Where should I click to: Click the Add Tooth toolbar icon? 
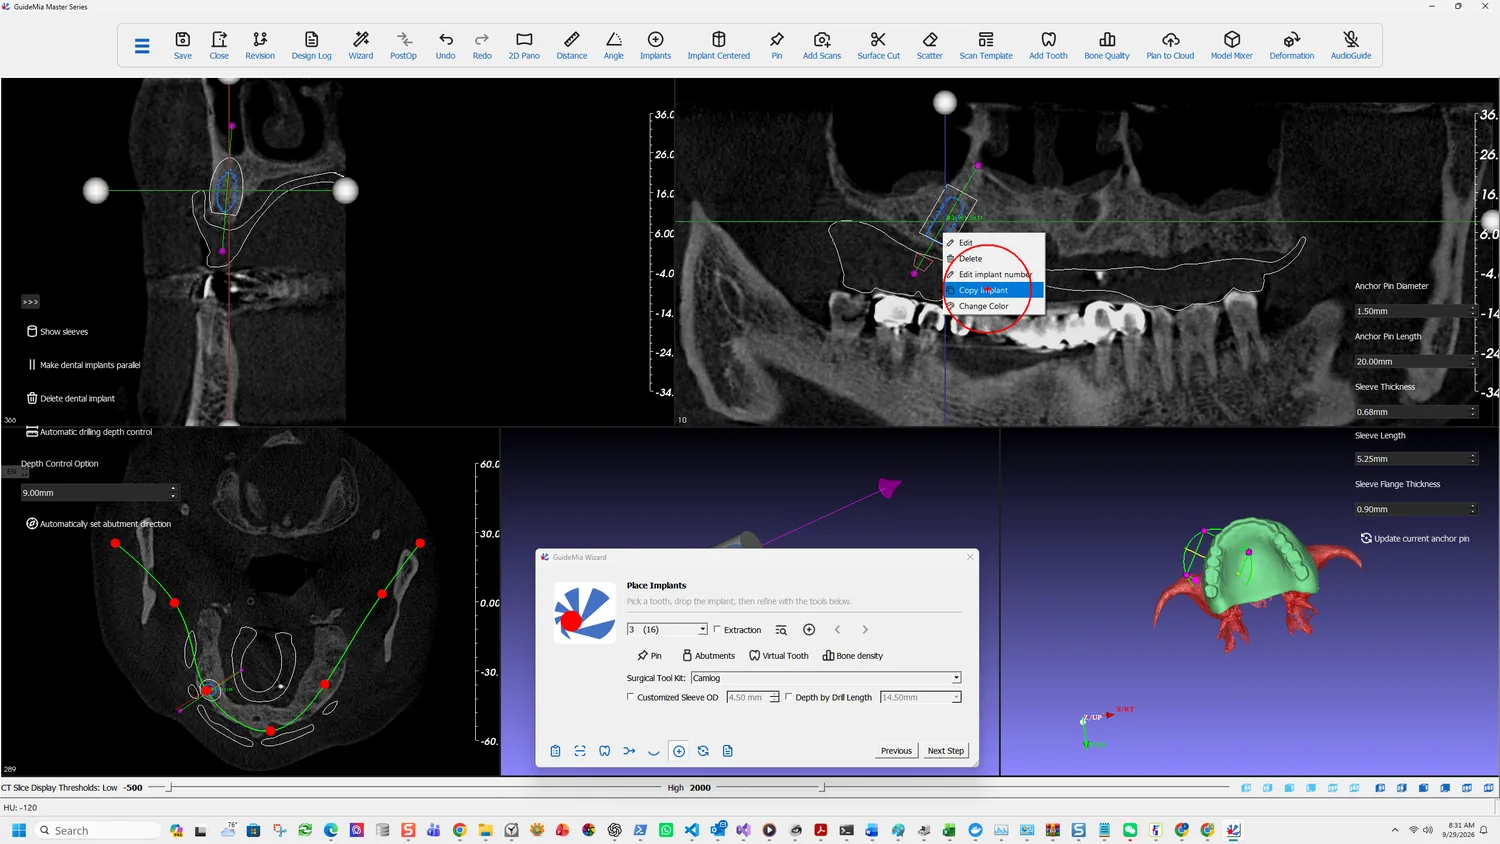pyautogui.click(x=1048, y=45)
